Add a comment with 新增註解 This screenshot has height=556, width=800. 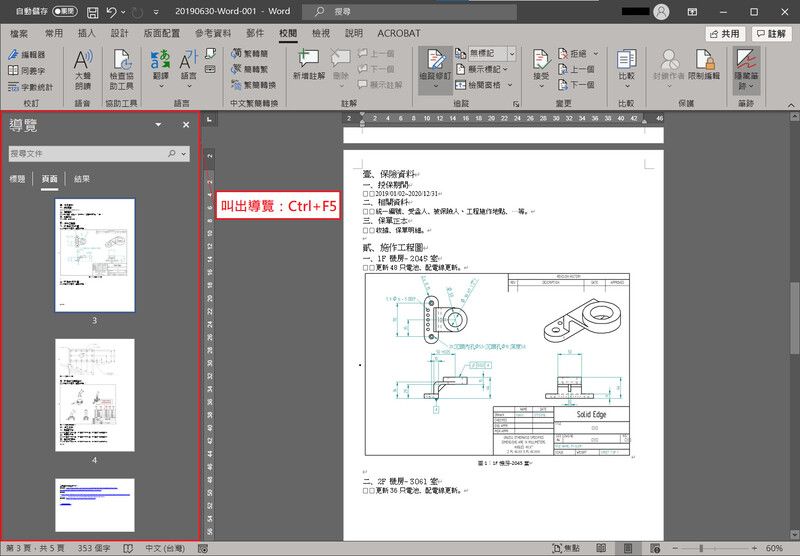pyautogui.click(x=309, y=65)
